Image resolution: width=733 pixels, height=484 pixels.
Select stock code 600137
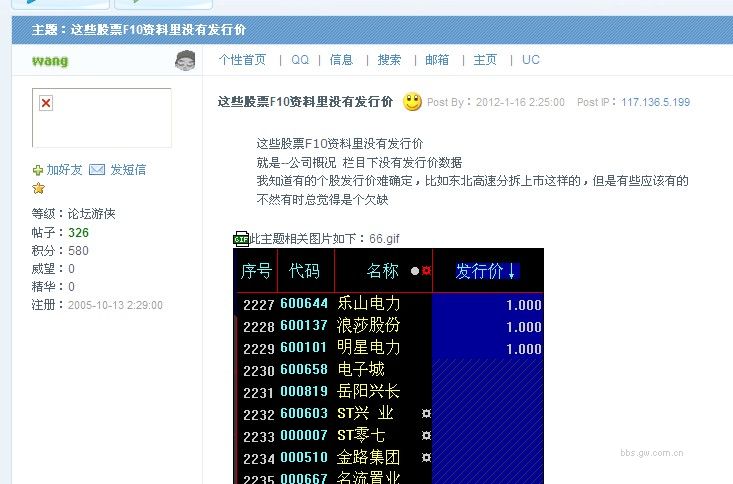[304, 325]
